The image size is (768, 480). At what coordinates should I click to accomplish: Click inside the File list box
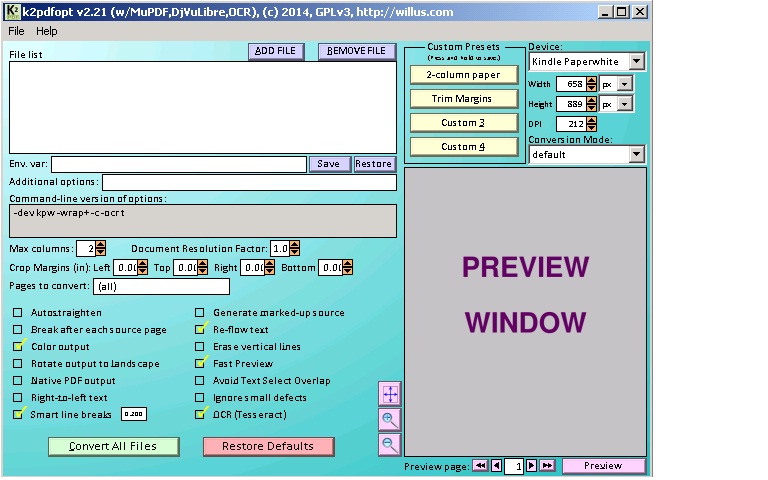pyautogui.click(x=203, y=107)
